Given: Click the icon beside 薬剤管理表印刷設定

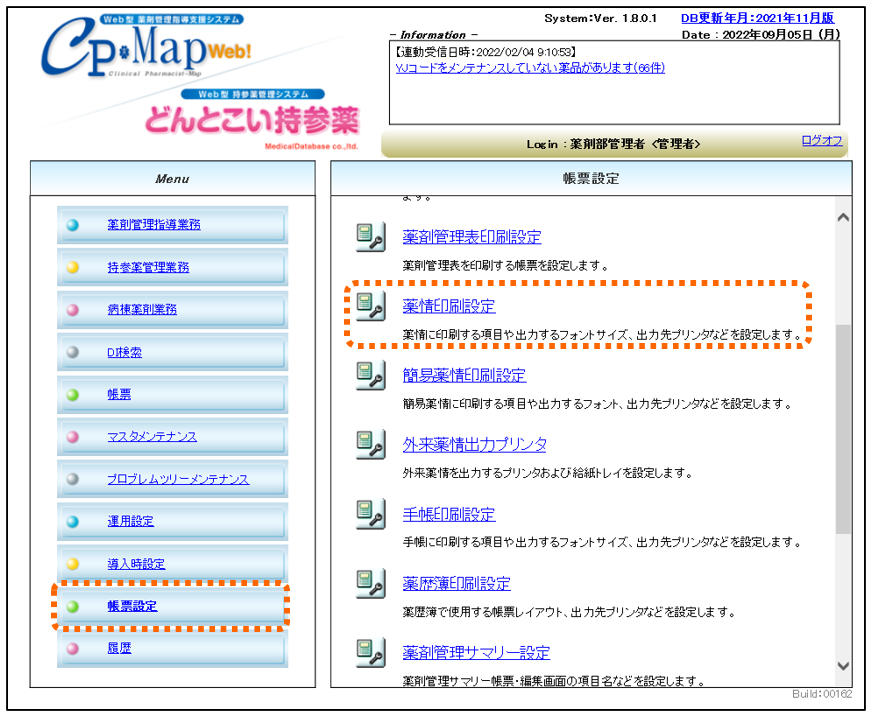Looking at the screenshot, I should click(x=371, y=238).
